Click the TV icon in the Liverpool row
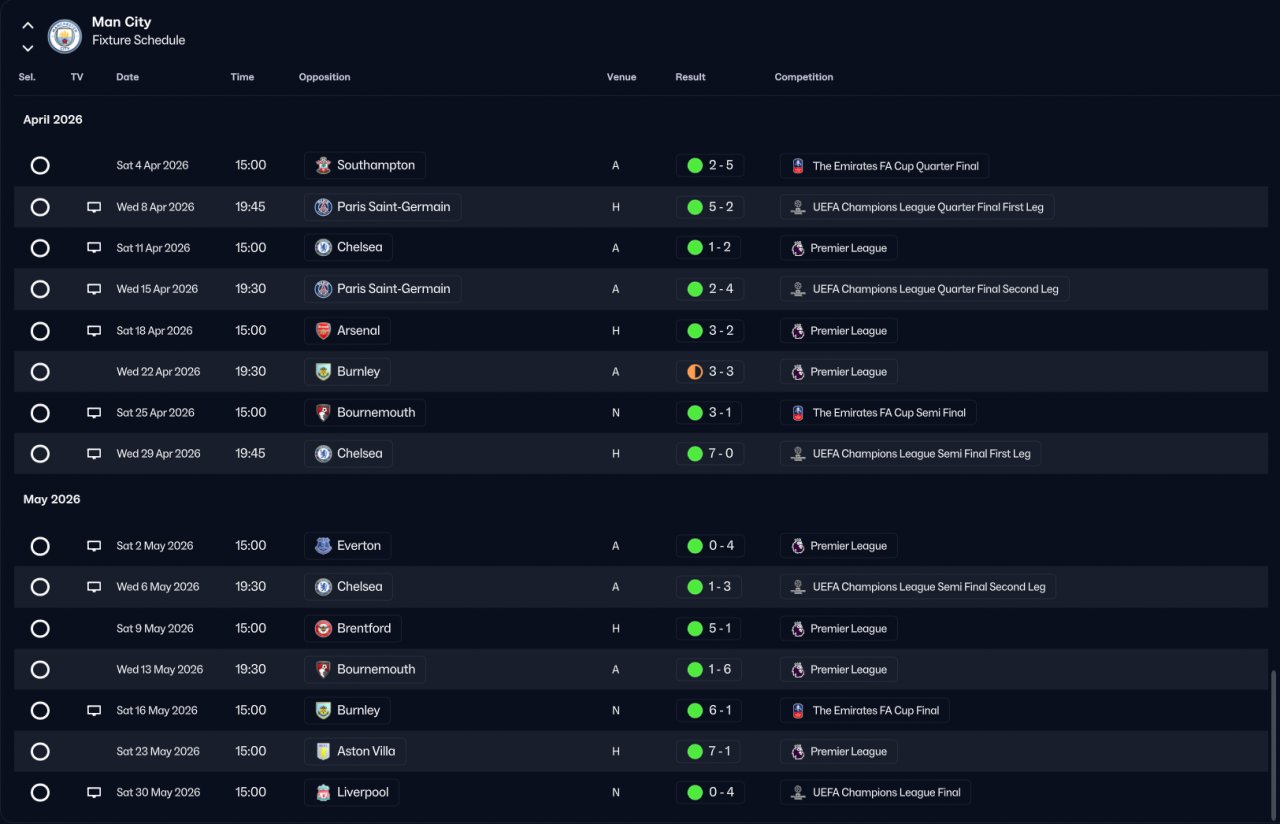The image size is (1280, 824). [94, 793]
